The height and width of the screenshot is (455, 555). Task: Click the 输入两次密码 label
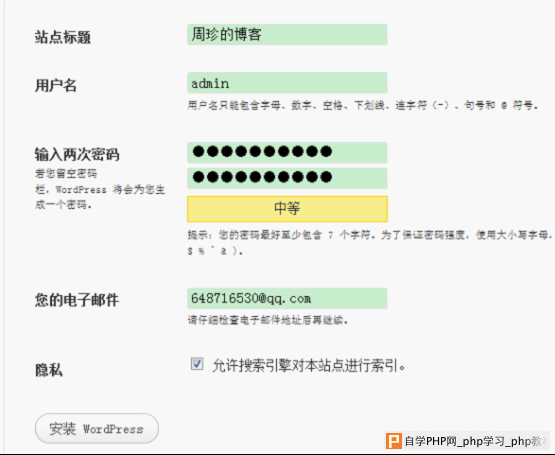click(77, 154)
